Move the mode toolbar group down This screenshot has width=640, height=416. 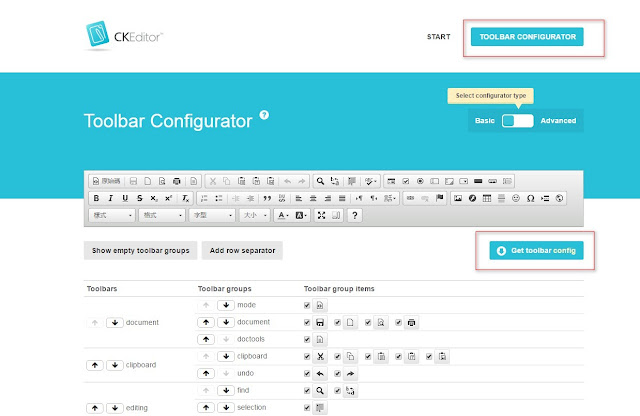tap(226, 305)
